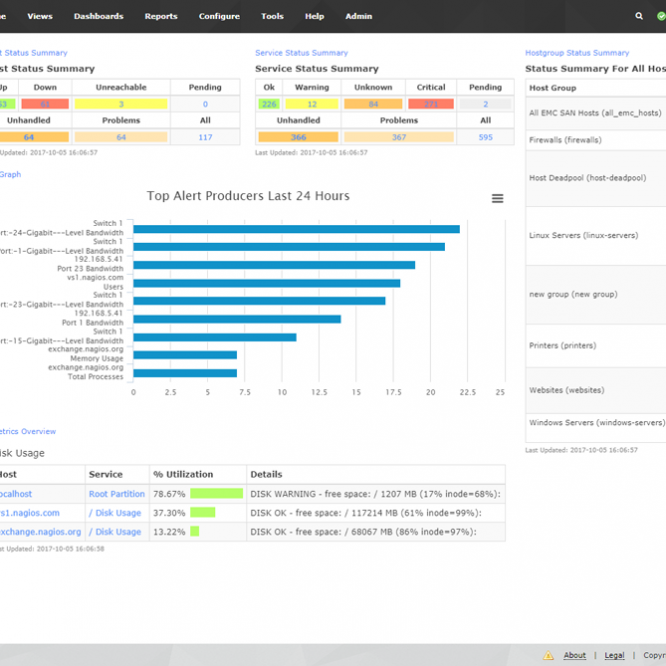
Task: Open the chart hamburger context menu
Action: tap(497, 198)
